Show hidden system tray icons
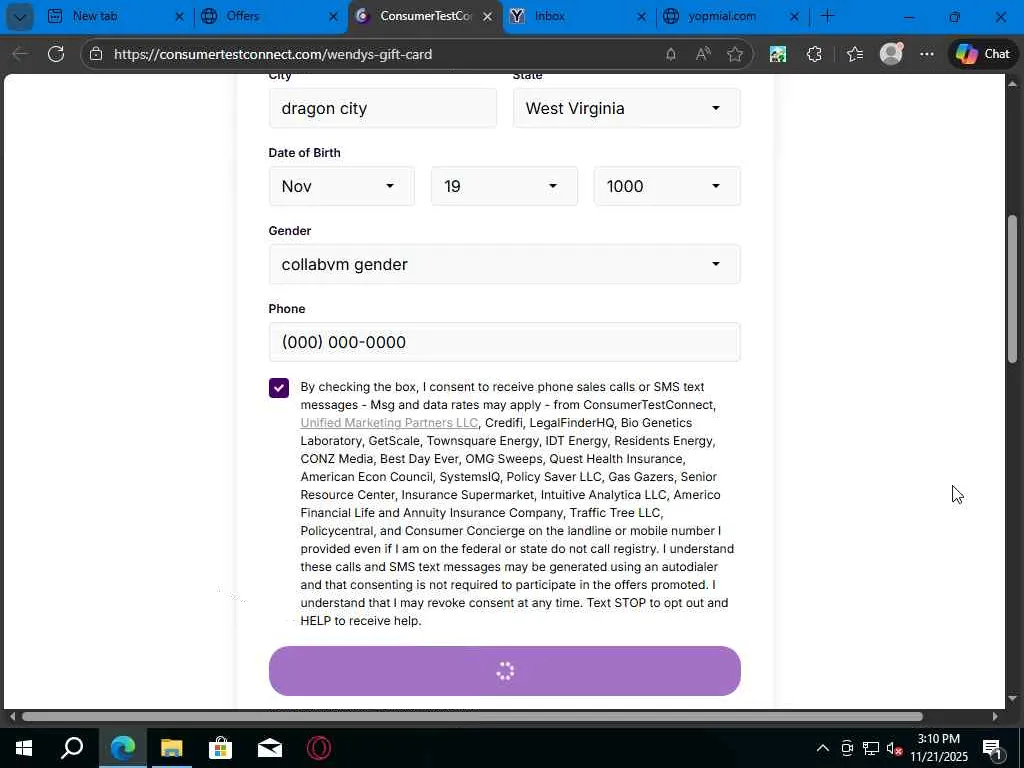Viewport: 1024px width, 768px height. click(823, 748)
